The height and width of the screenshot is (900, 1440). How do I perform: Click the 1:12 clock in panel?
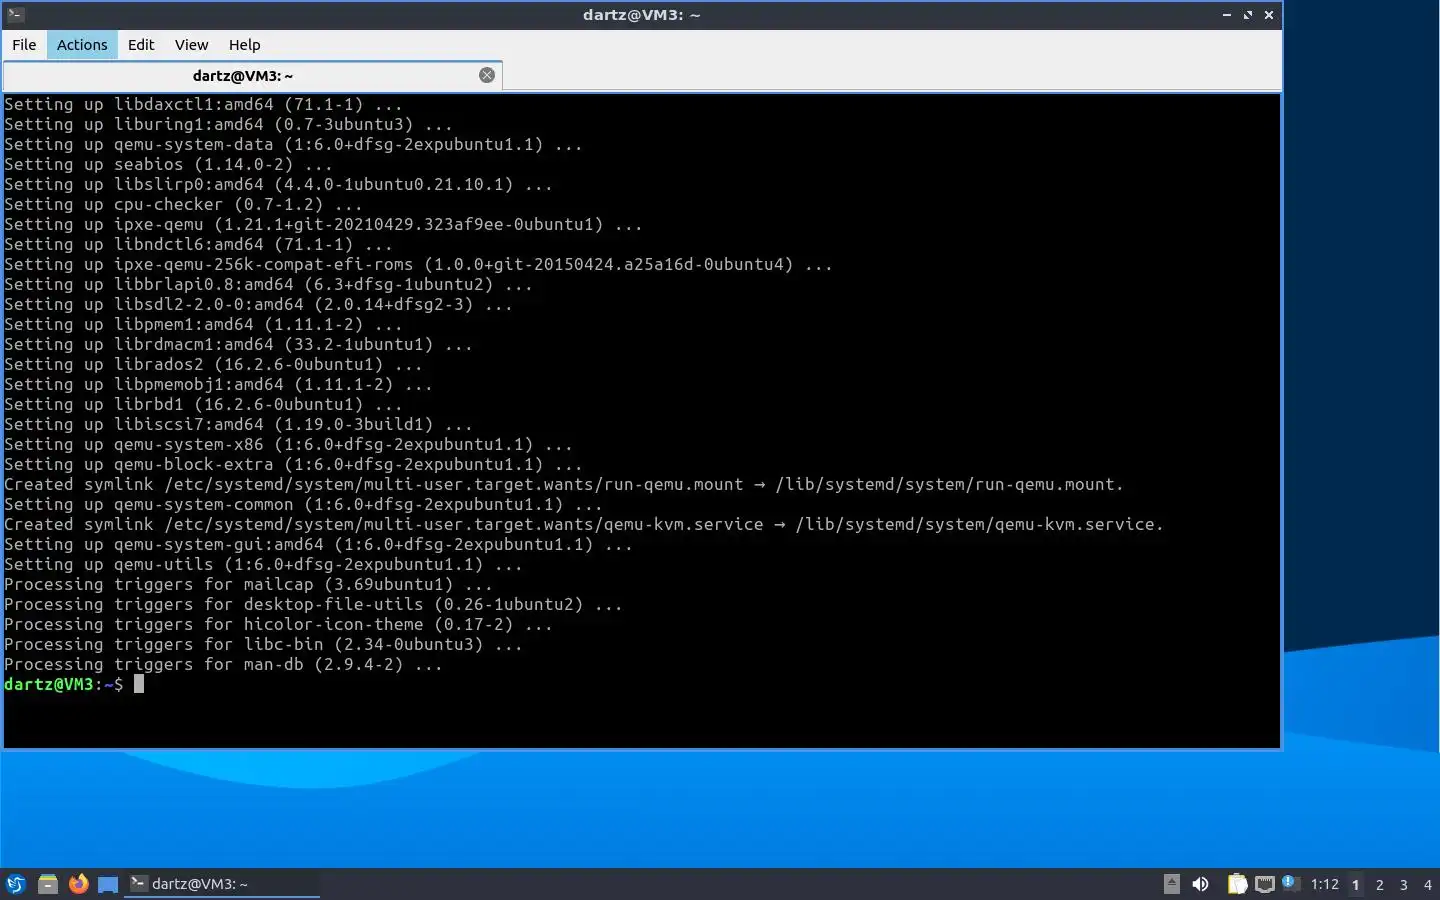pos(1324,884)
